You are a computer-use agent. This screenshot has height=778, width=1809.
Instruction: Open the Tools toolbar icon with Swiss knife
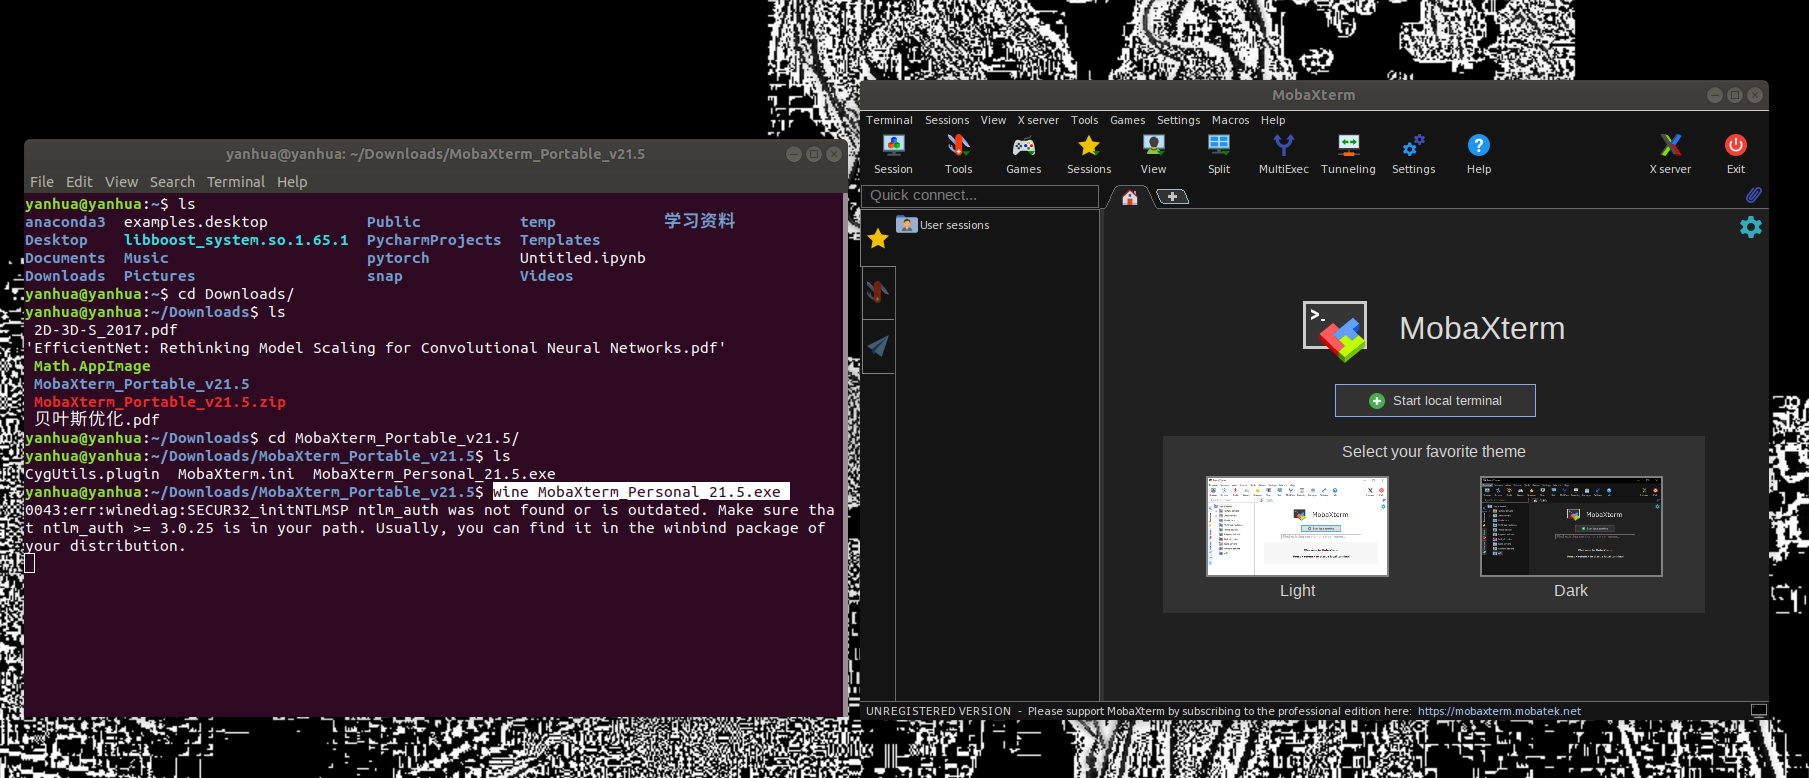958,154
